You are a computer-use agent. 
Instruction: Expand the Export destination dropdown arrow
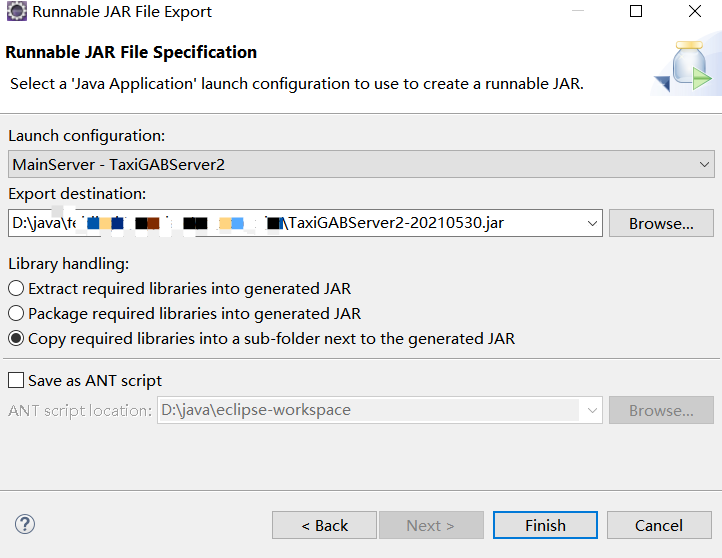pos(592,223)
